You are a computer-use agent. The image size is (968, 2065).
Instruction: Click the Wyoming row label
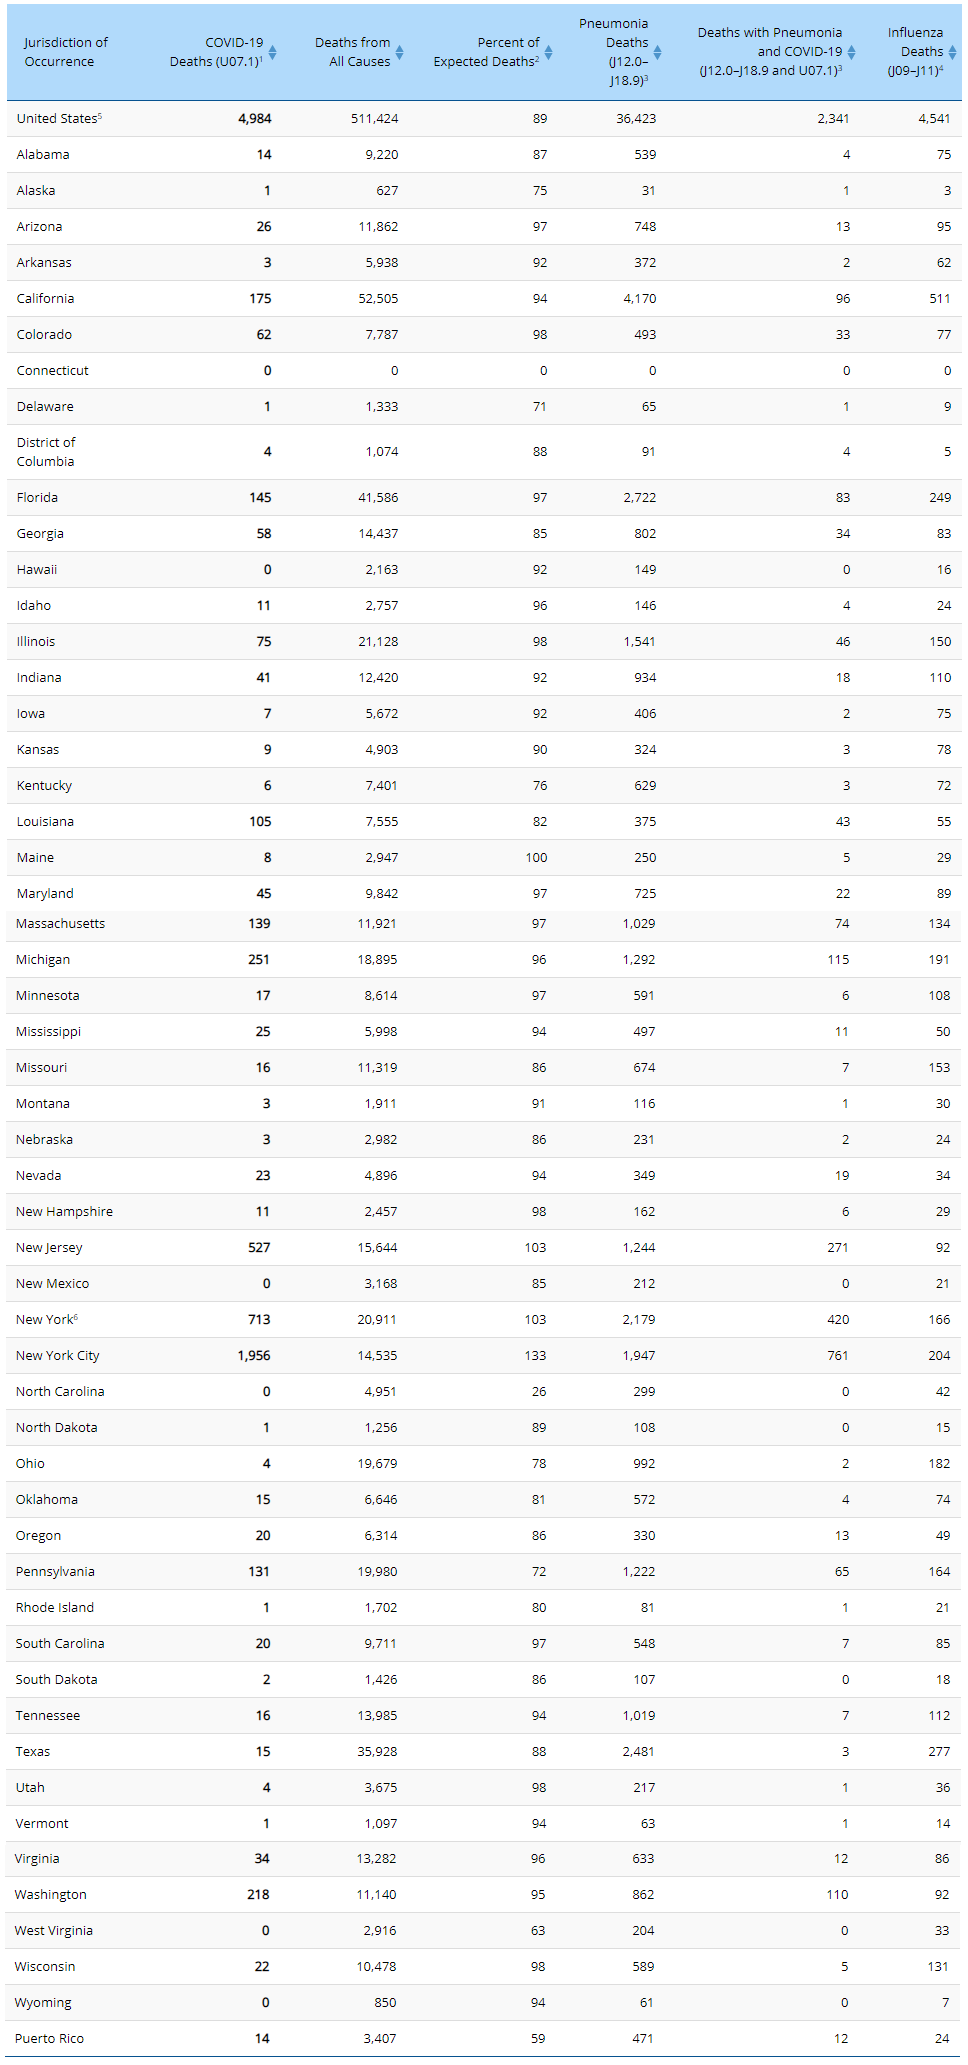click(43, 2002)
